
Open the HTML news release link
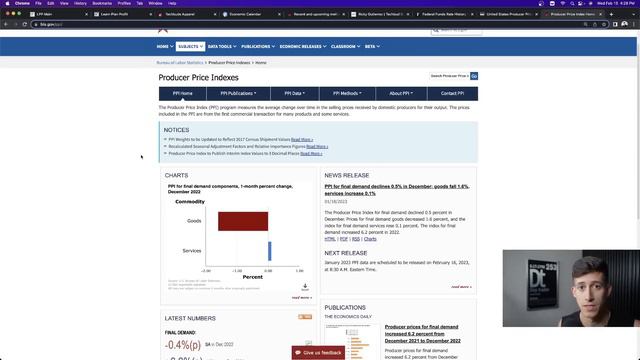click(x=330, y=239)
